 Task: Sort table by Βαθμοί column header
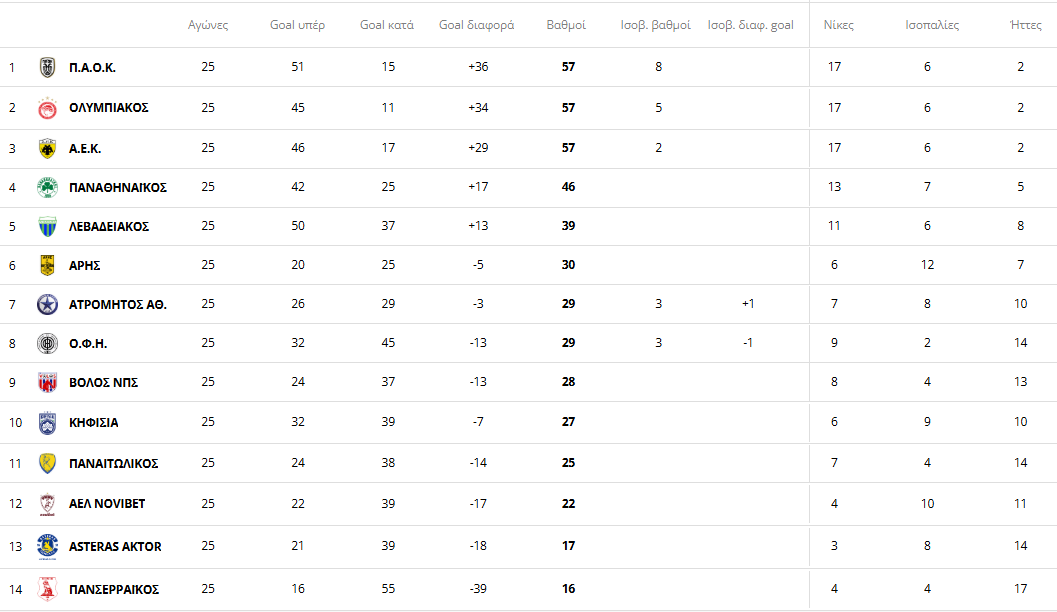click(566, 25)
